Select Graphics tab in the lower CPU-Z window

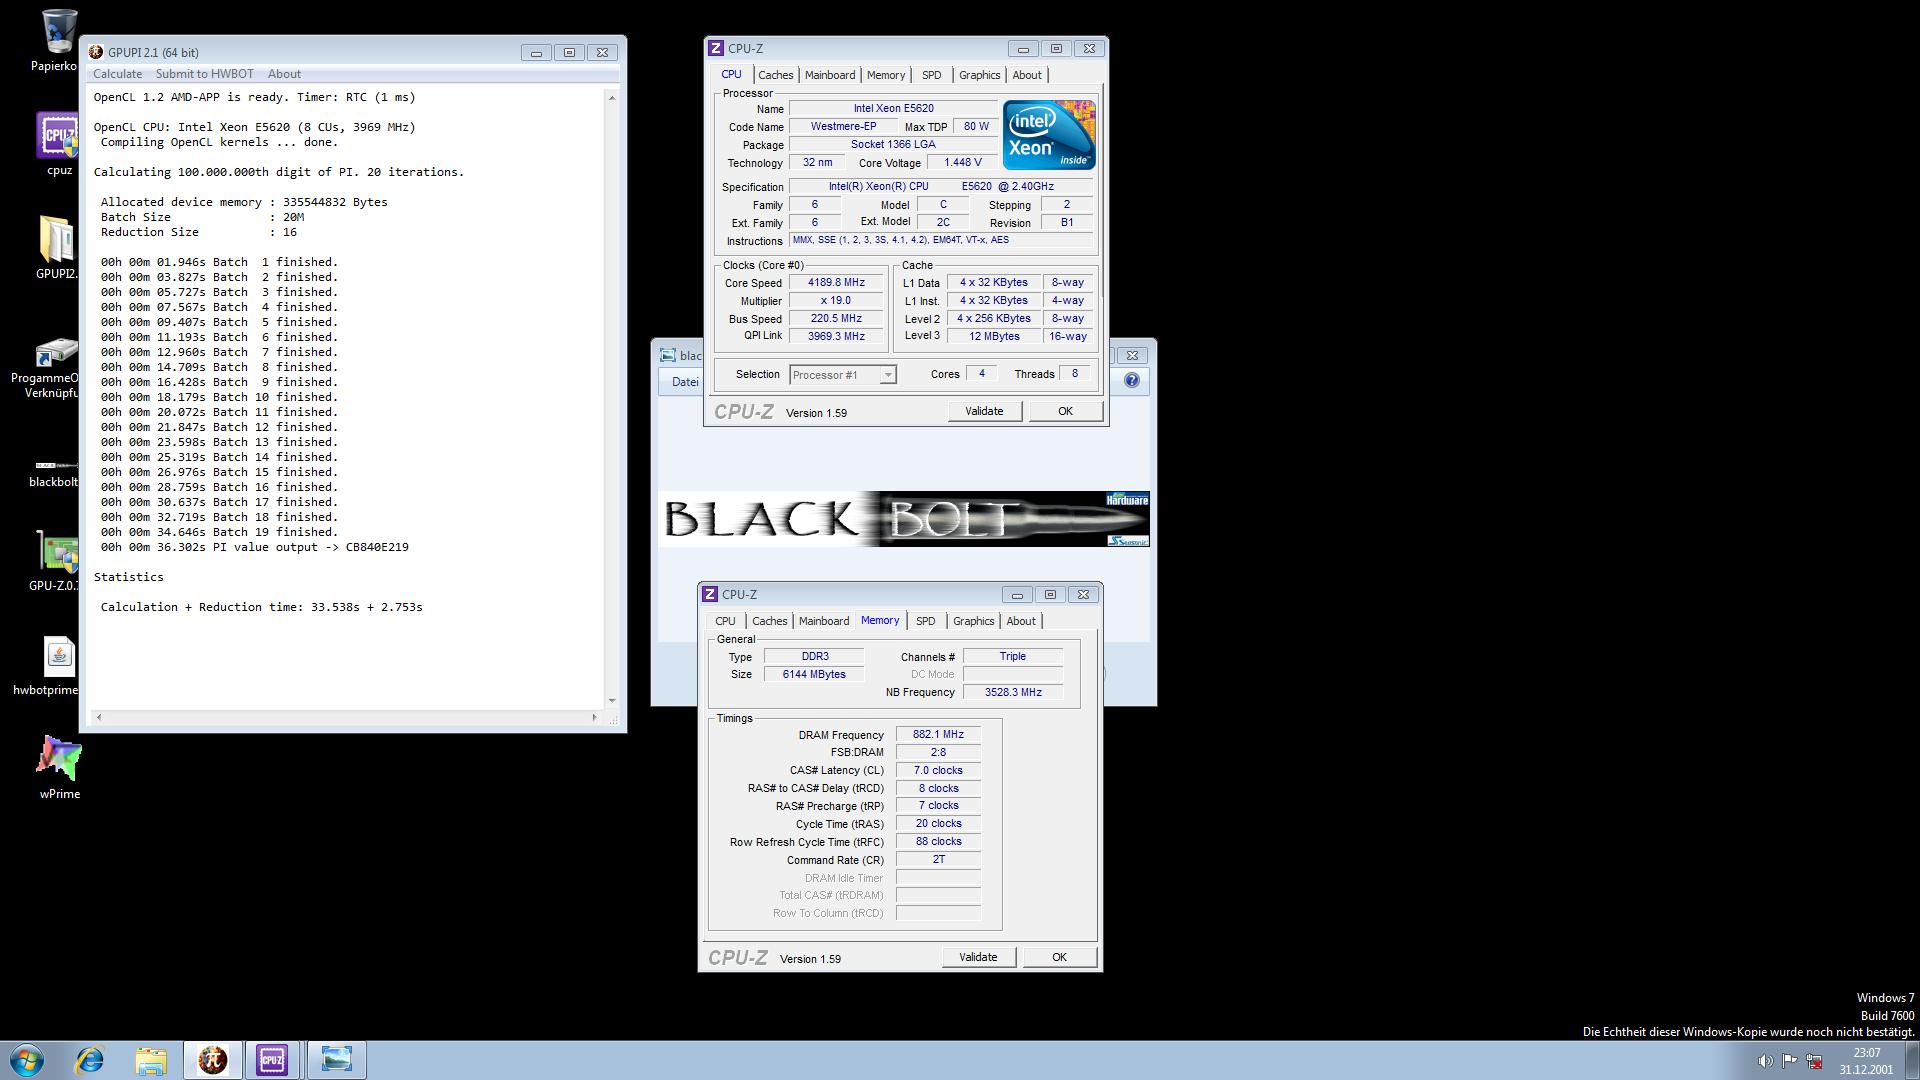point(973,621)
